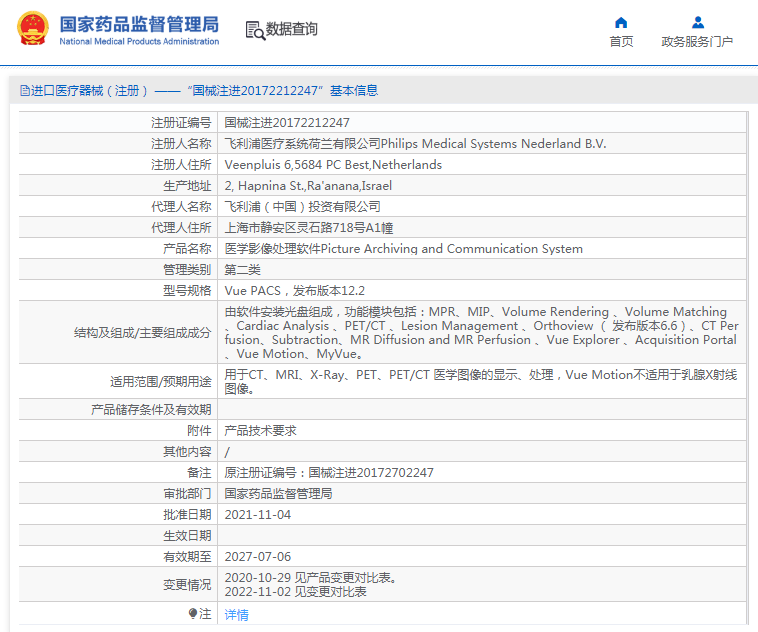Screen dimensions: 758x632
Task: Select the Veenpluis 6,5684 PC Best address
Action: coord(333,165)
